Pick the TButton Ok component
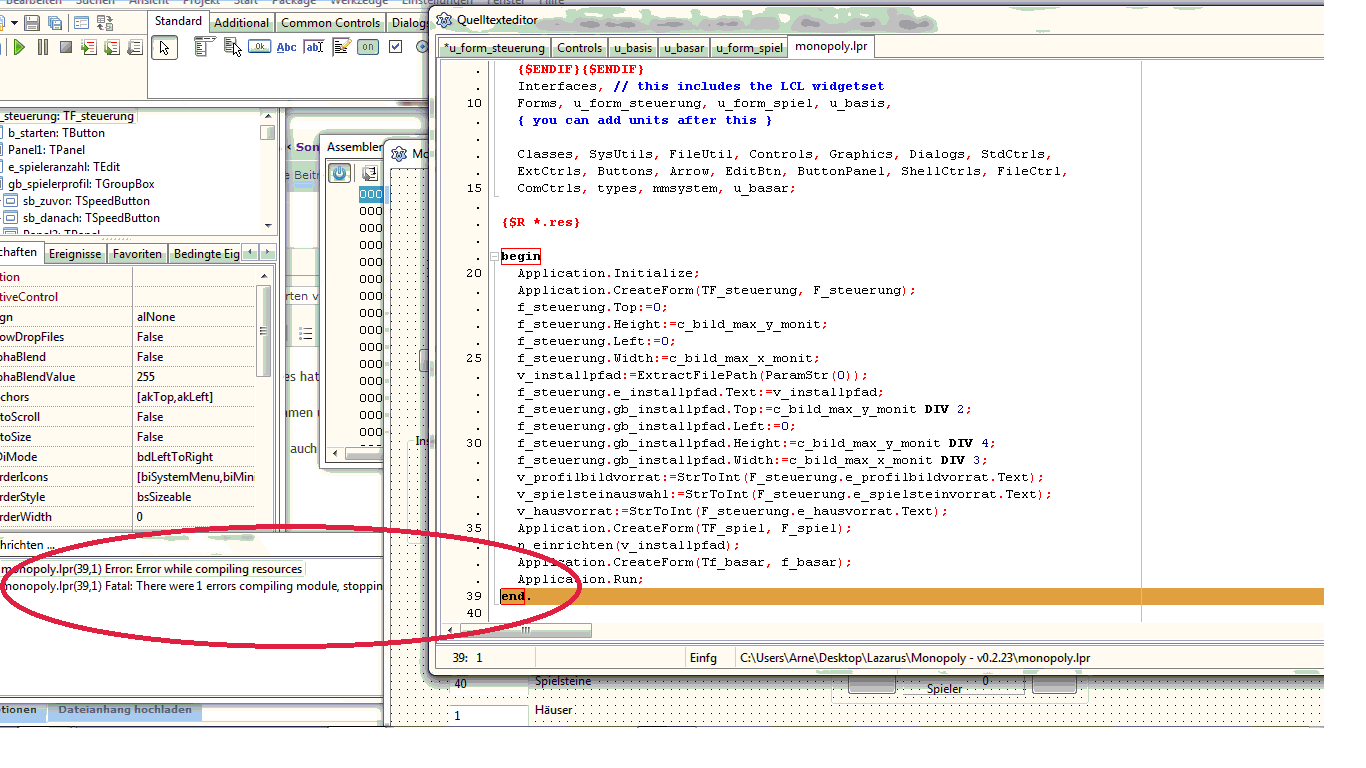 click(x=259, y=46)
